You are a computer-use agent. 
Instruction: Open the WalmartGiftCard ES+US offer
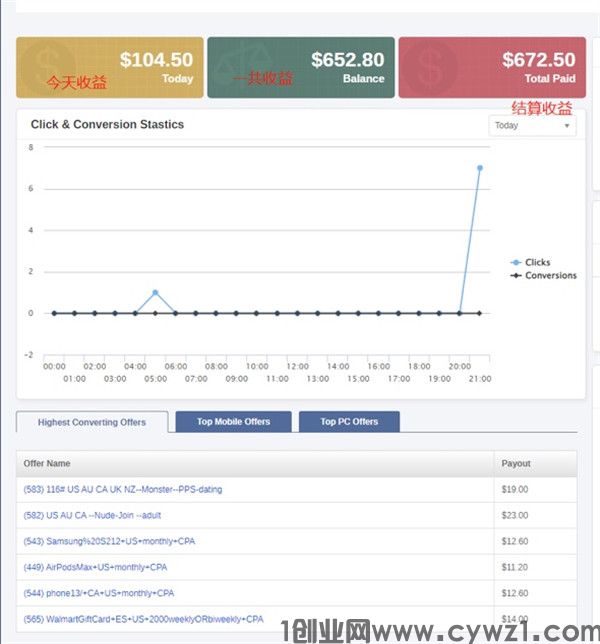point(143,619)
